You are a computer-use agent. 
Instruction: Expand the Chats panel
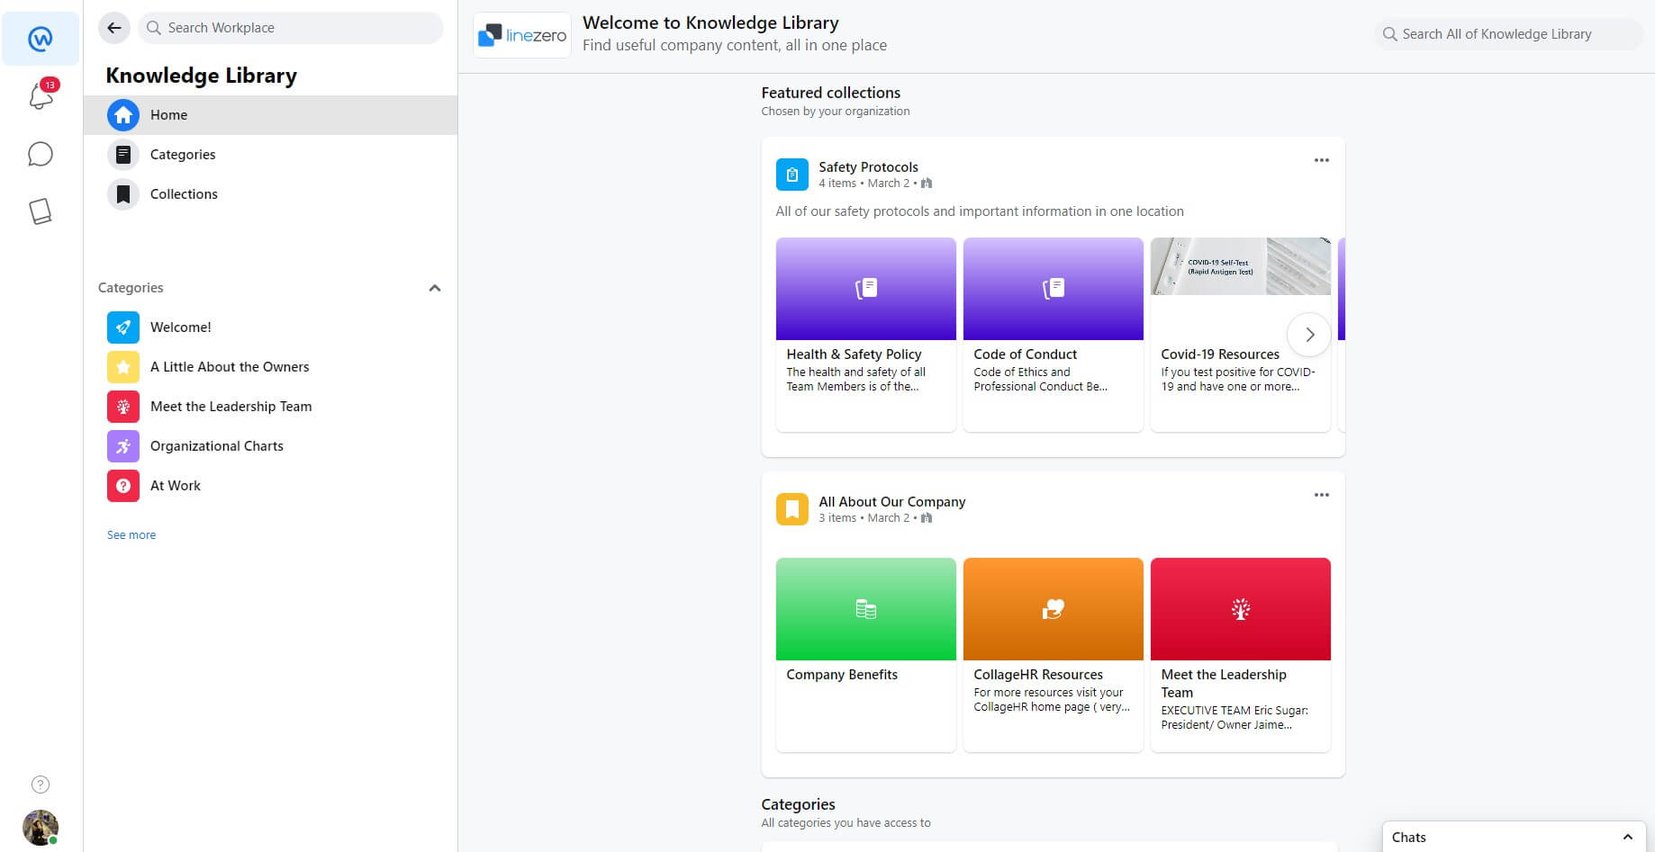click(x=1627, y=837)
